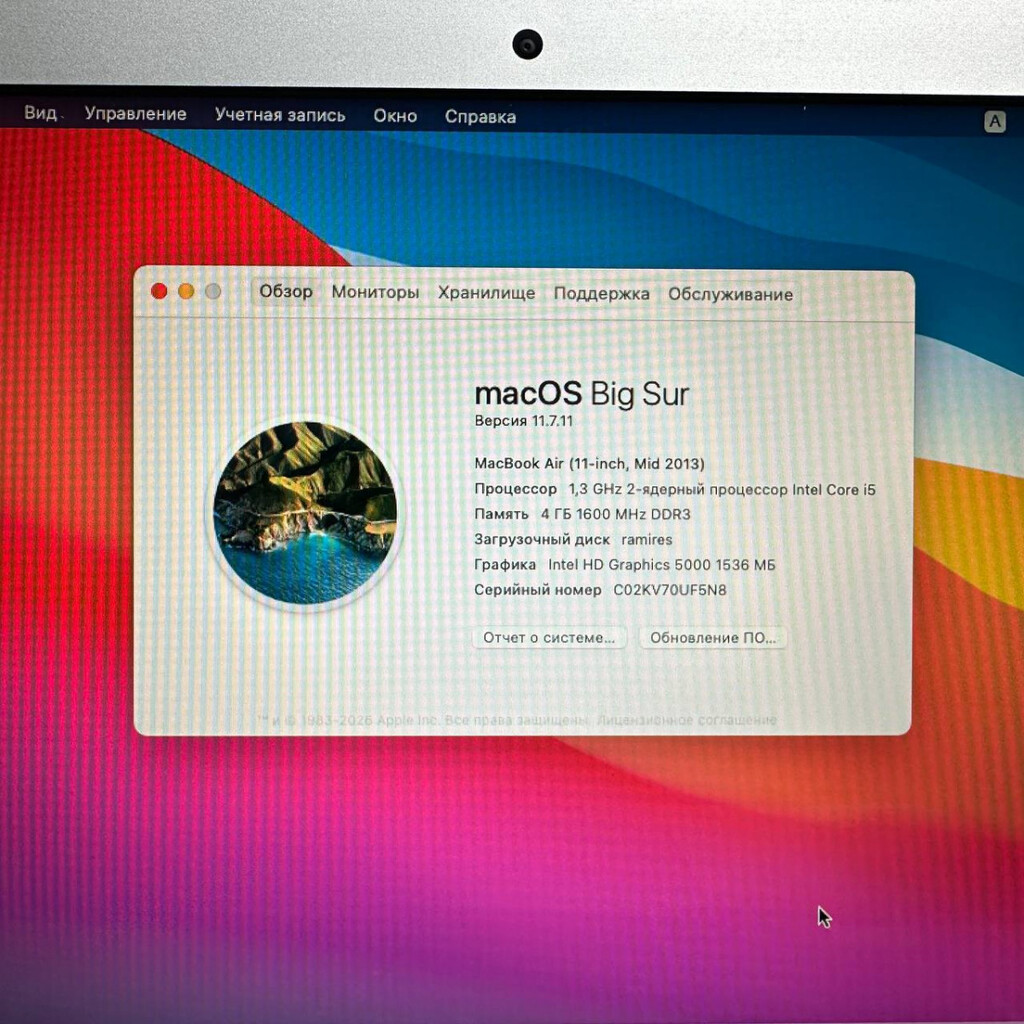Click the gray zoom window button

(x=212, y=291)
